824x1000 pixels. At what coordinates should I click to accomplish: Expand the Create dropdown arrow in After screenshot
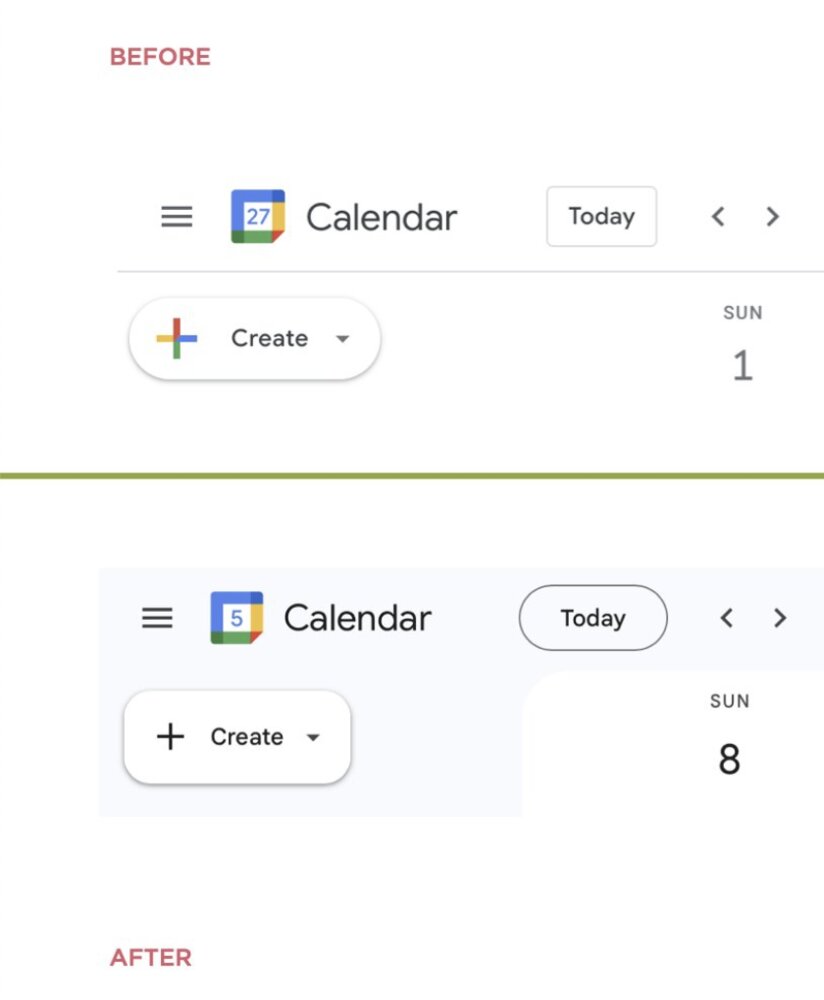pos(313,738)
